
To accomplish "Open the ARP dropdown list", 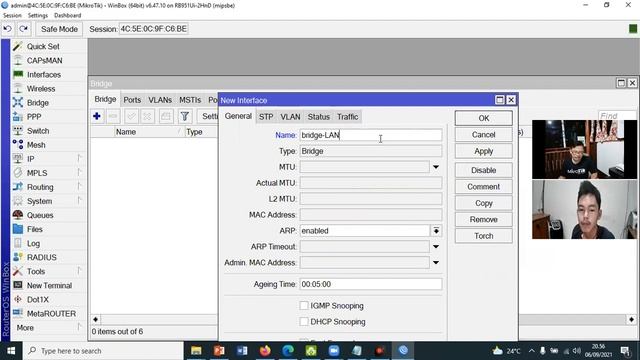I will pyautogui.click(x=436, y=231).
